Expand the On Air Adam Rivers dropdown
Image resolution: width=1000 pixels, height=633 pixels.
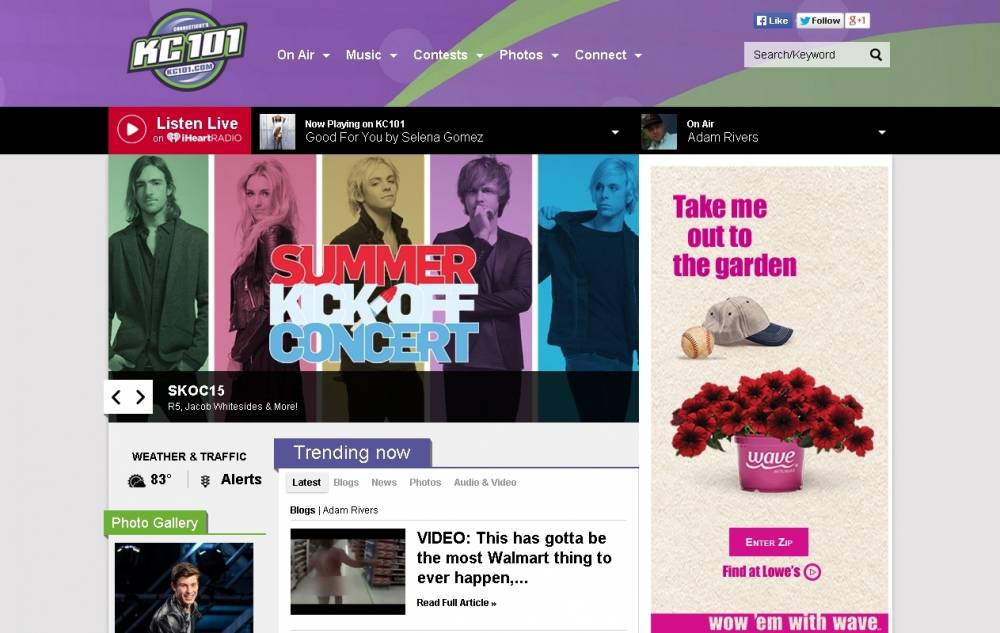pyautogui.click(x=882, y=132)
